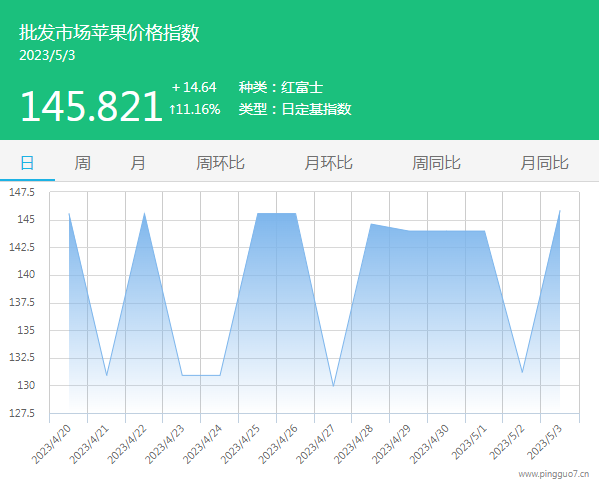Click y-axis label 147.5

click(22, 192)
